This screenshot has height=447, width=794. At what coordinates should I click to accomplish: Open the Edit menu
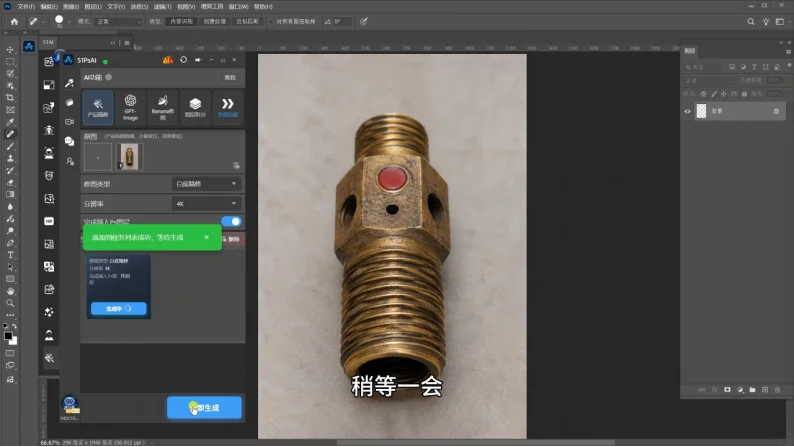(x=49, y=7)
